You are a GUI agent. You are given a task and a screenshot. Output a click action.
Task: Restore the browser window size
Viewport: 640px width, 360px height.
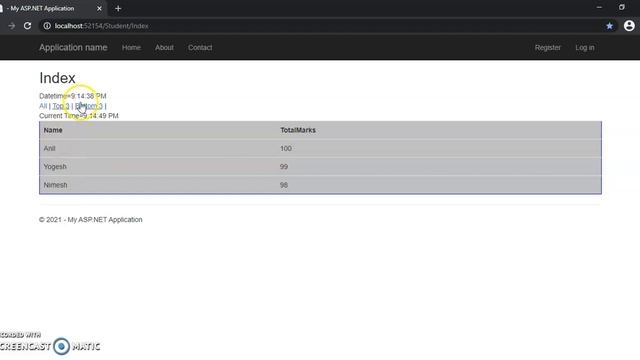[x=622, y=7]
